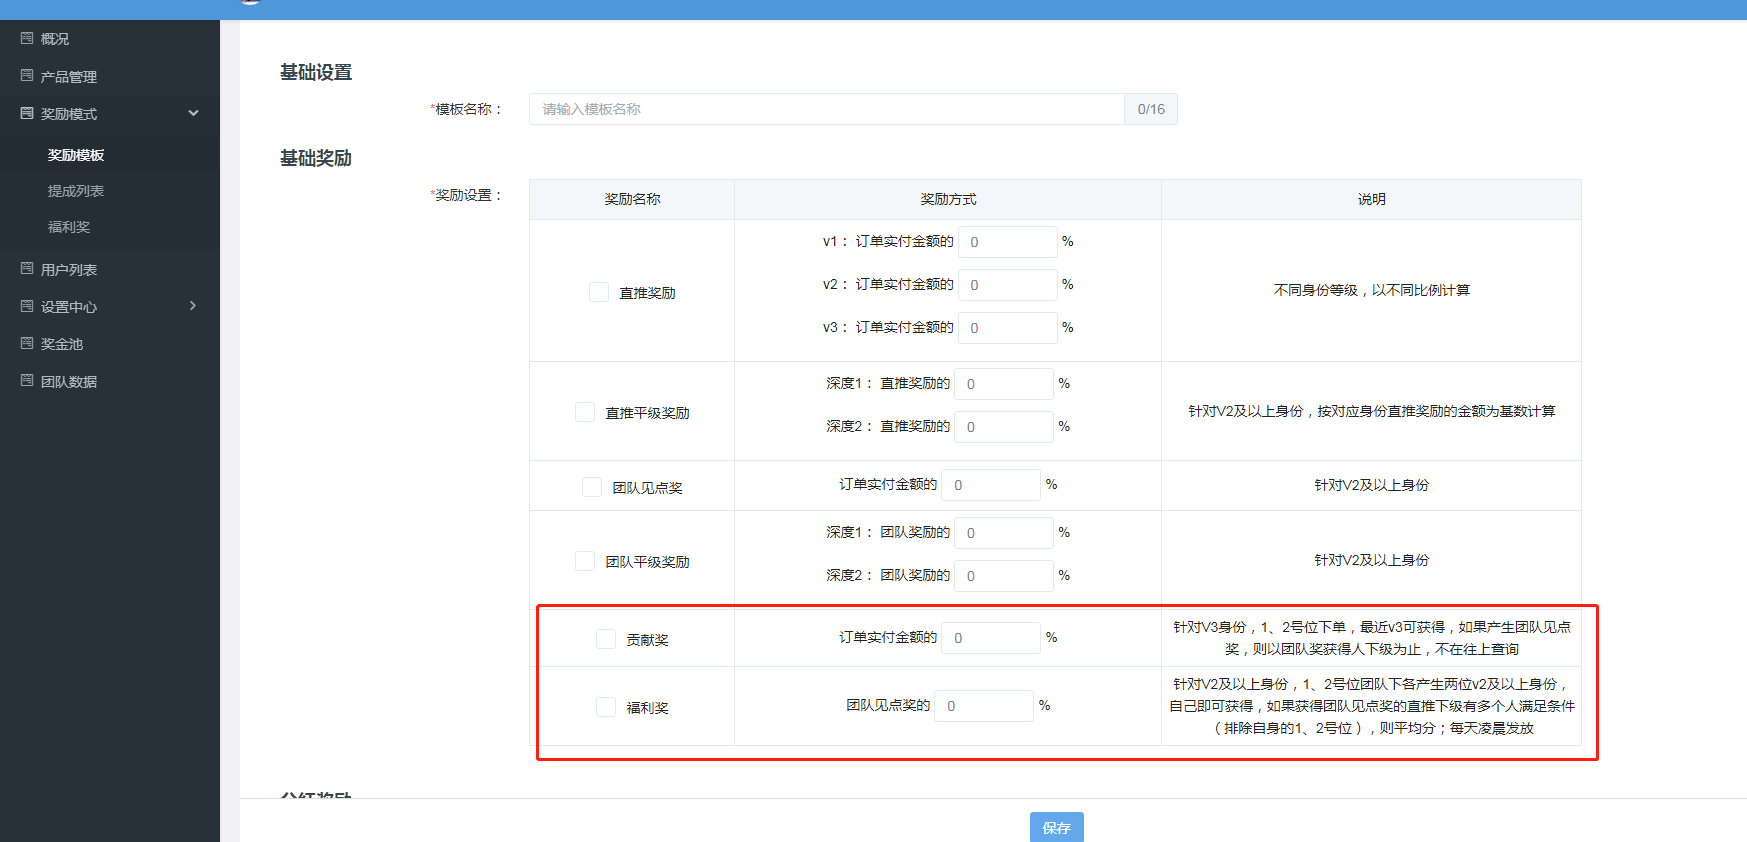Collapse the 奖励模式 menu chevron
Viewport: 1747px width, 842px height.
pyautogui.click(x=193, y=114)
